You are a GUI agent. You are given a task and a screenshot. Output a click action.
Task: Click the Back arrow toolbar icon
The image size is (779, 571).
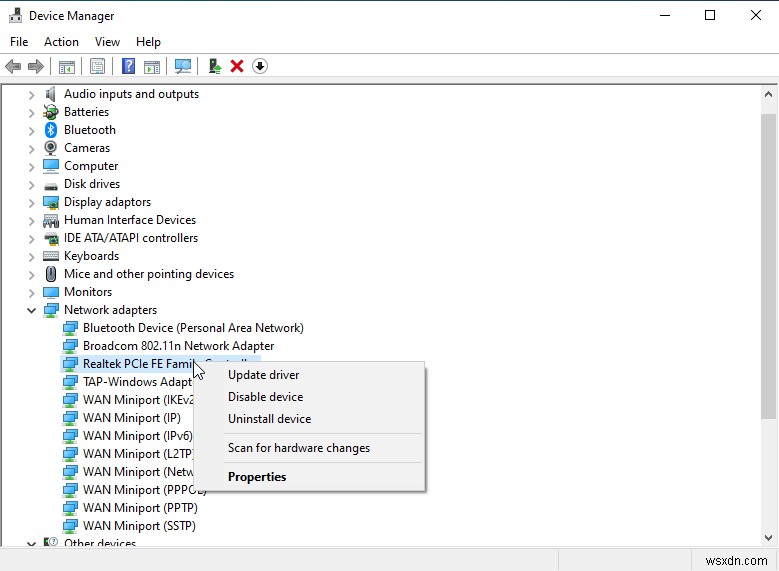13,66
